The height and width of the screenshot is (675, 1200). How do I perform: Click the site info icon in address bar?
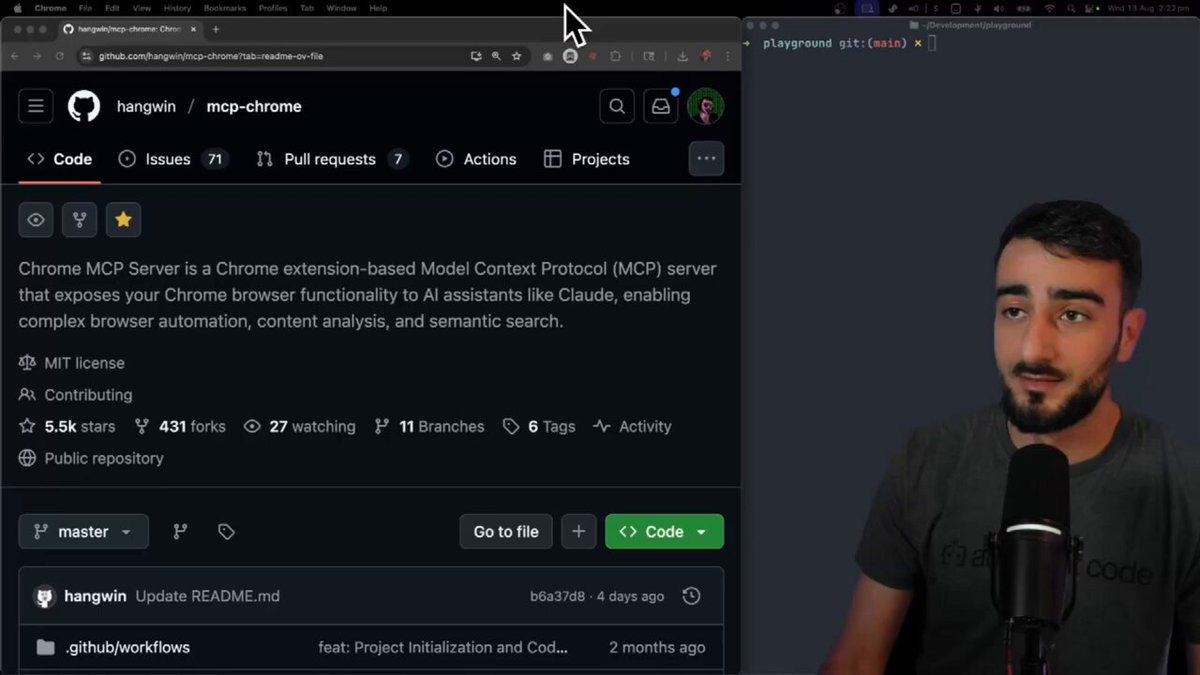86,56
